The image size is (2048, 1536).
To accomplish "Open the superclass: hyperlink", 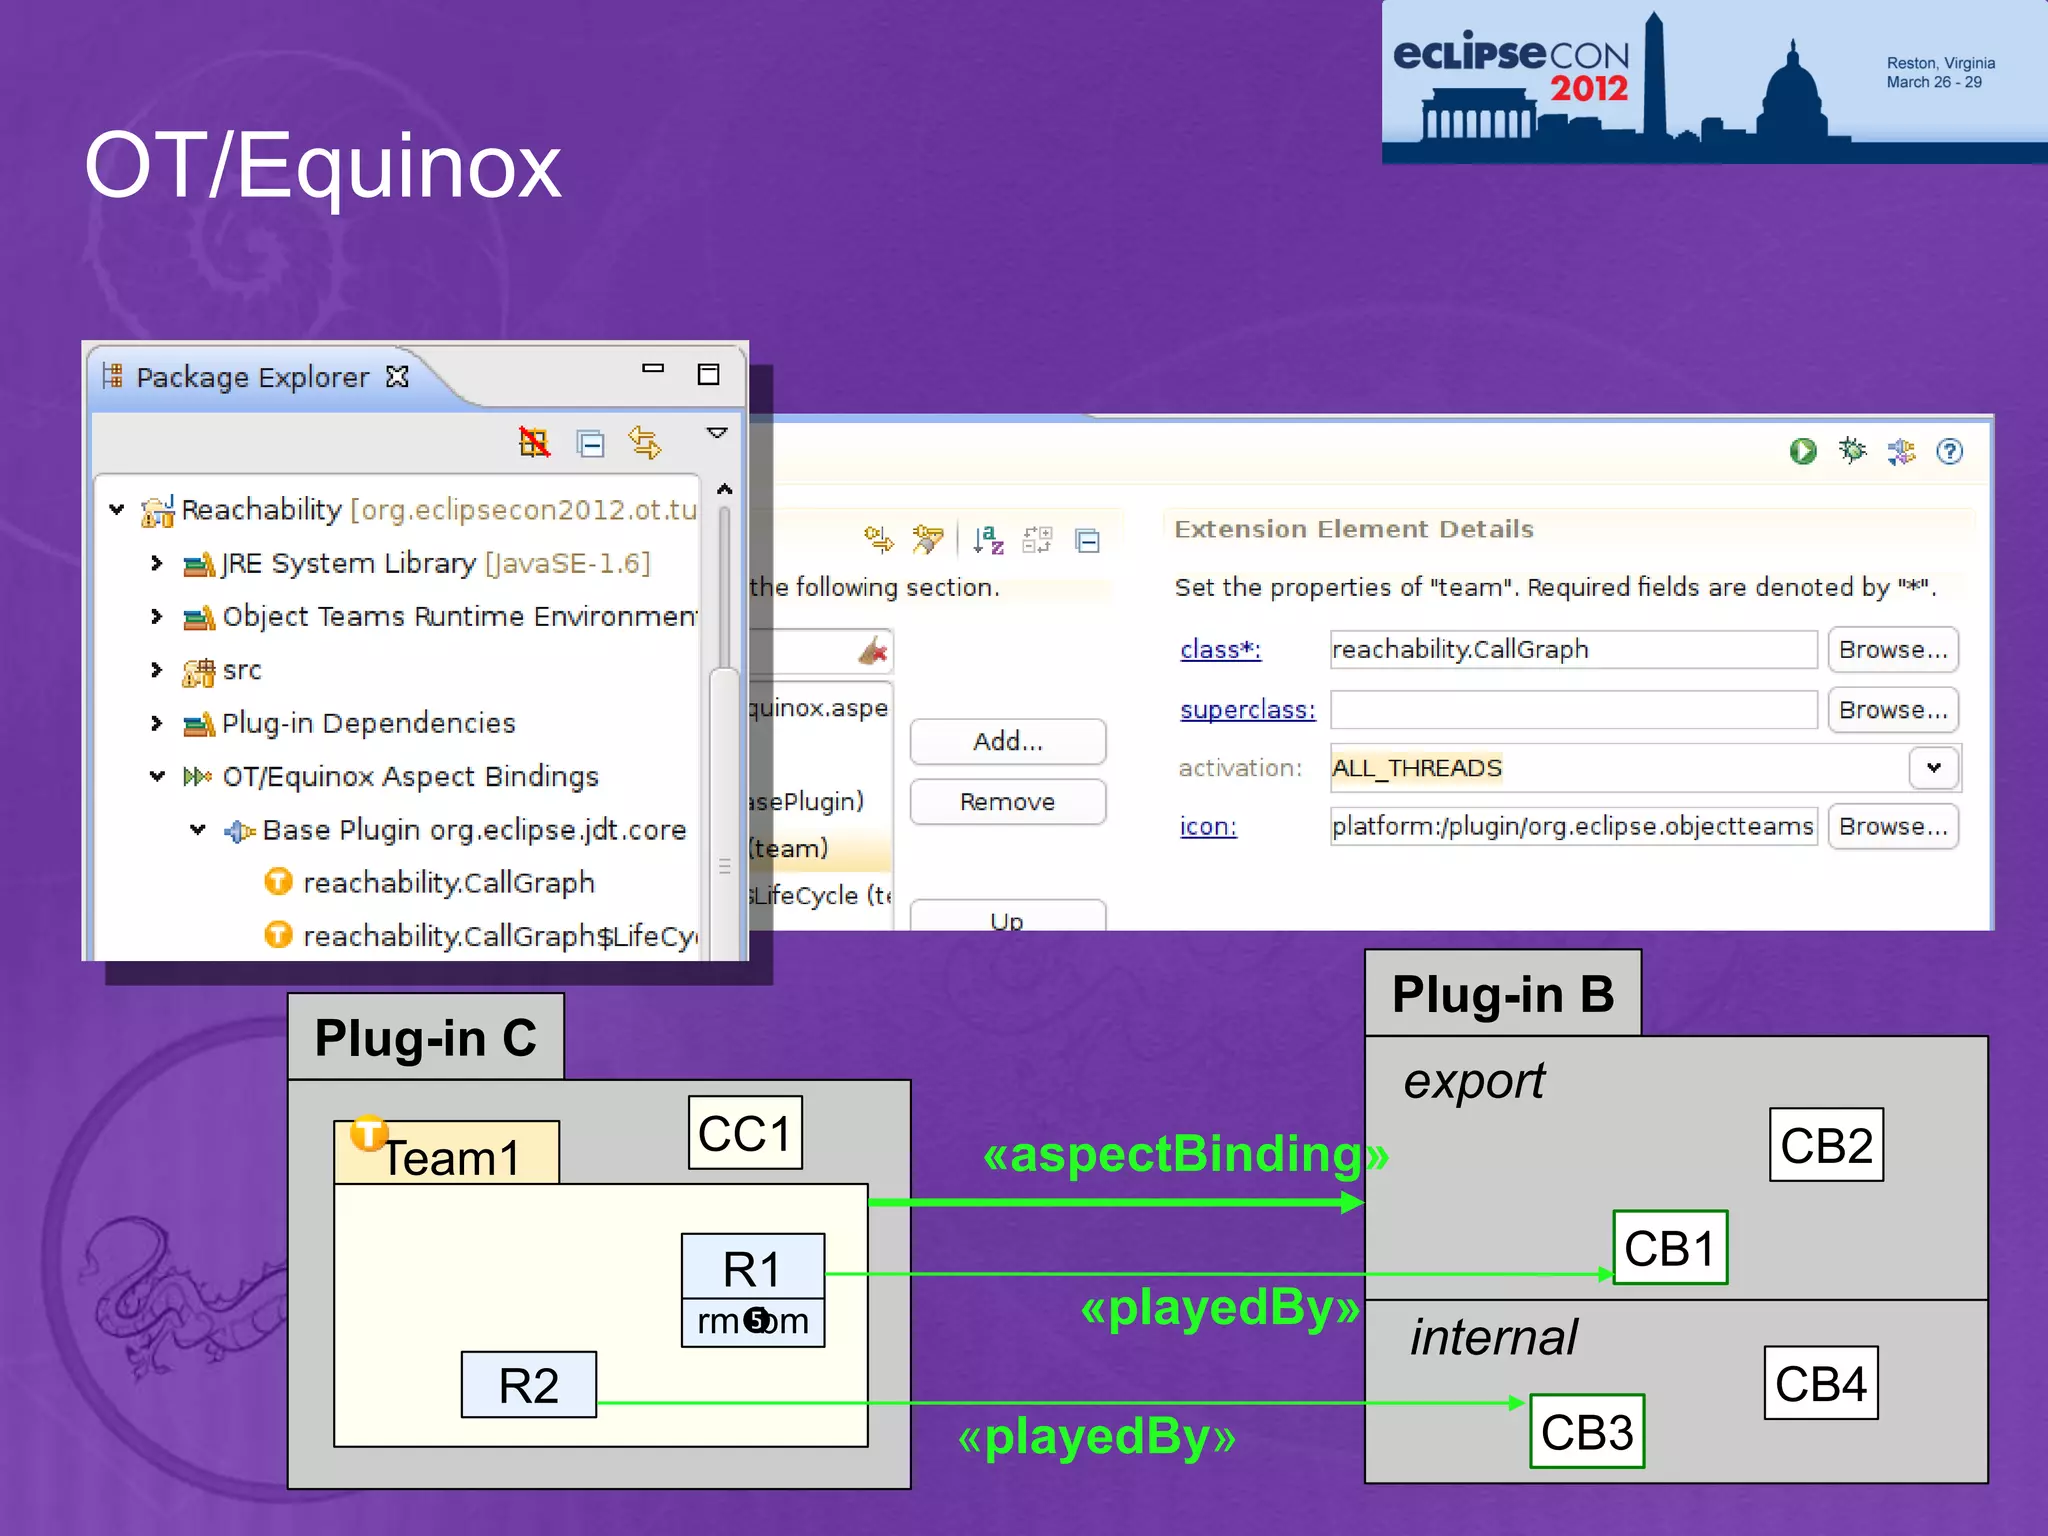I will (1248, 709).
